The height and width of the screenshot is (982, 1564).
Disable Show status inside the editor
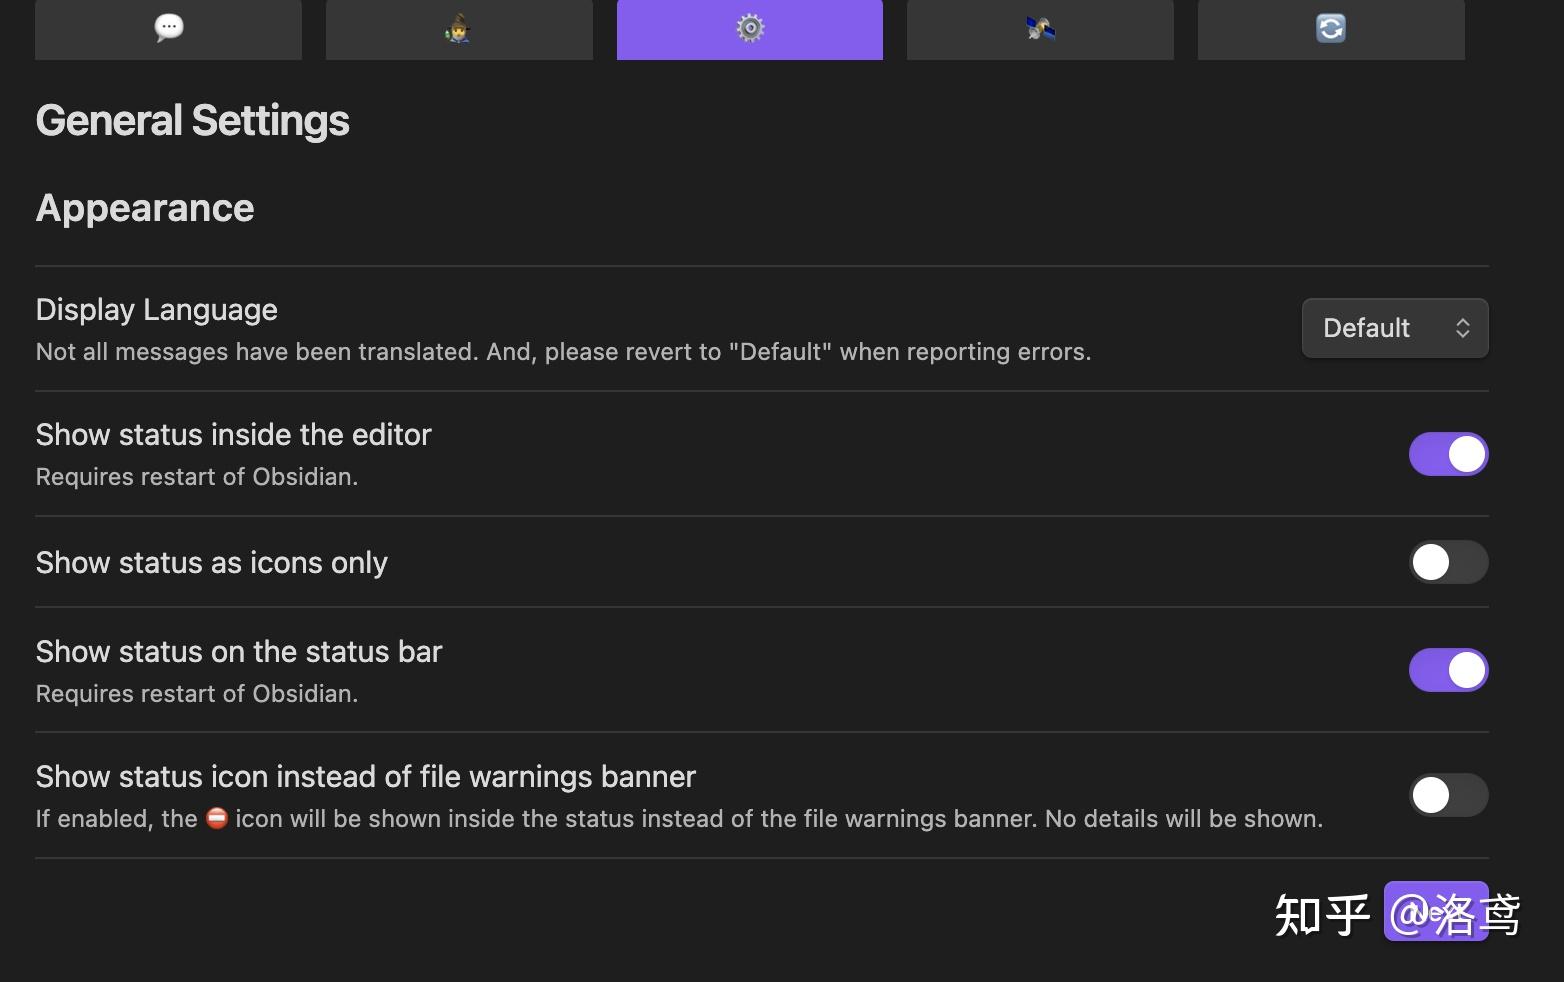coord(1448,454)
